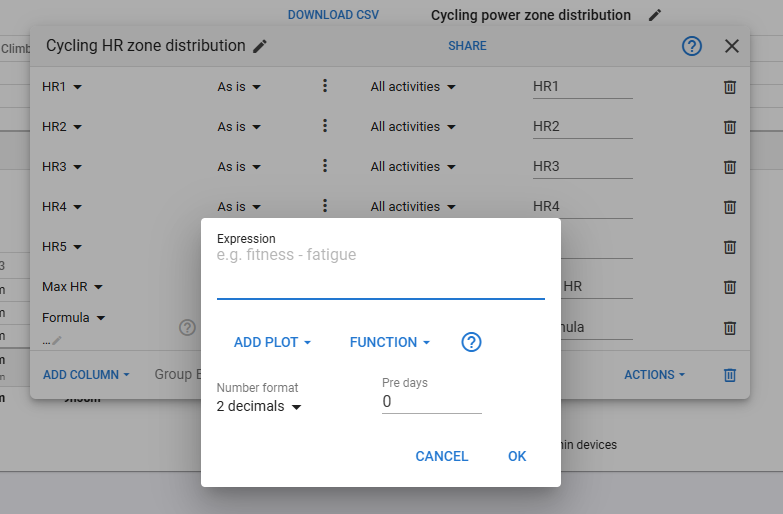The width and height of the screenshot is (783, 514).
Task: Open the Add Plot dropdown
Action: pos(272,342)
